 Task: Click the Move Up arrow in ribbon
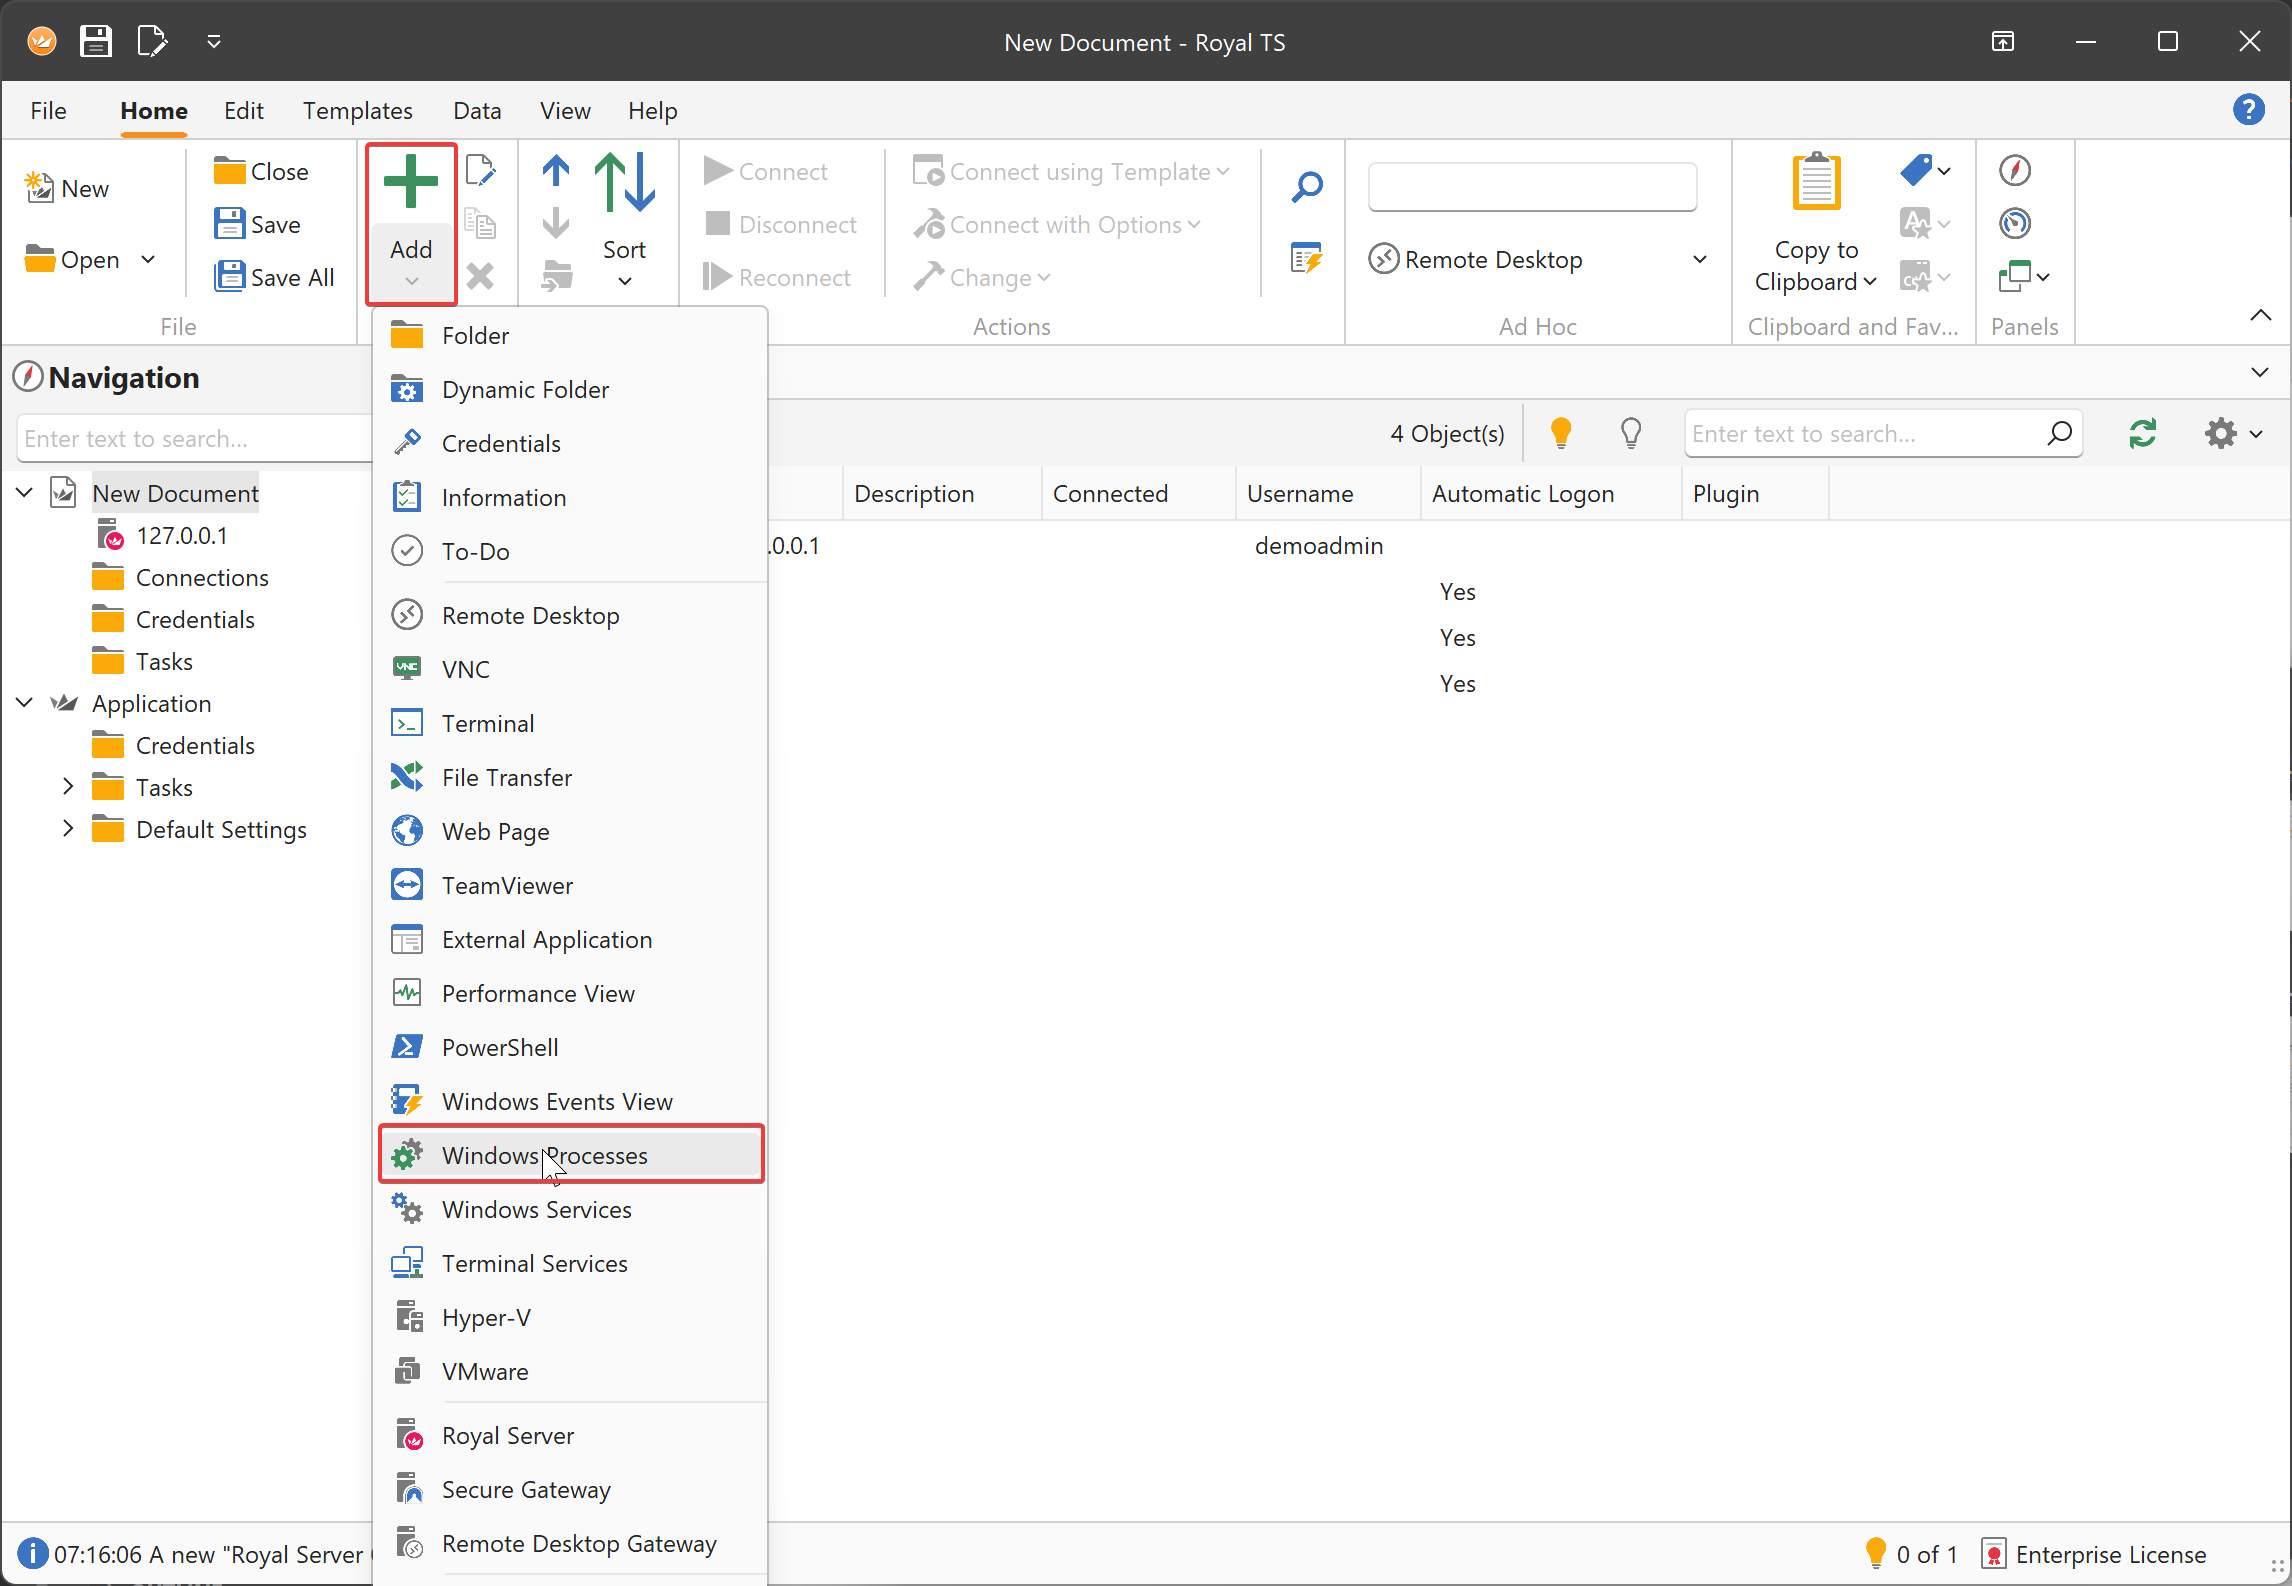coord(556,171)
